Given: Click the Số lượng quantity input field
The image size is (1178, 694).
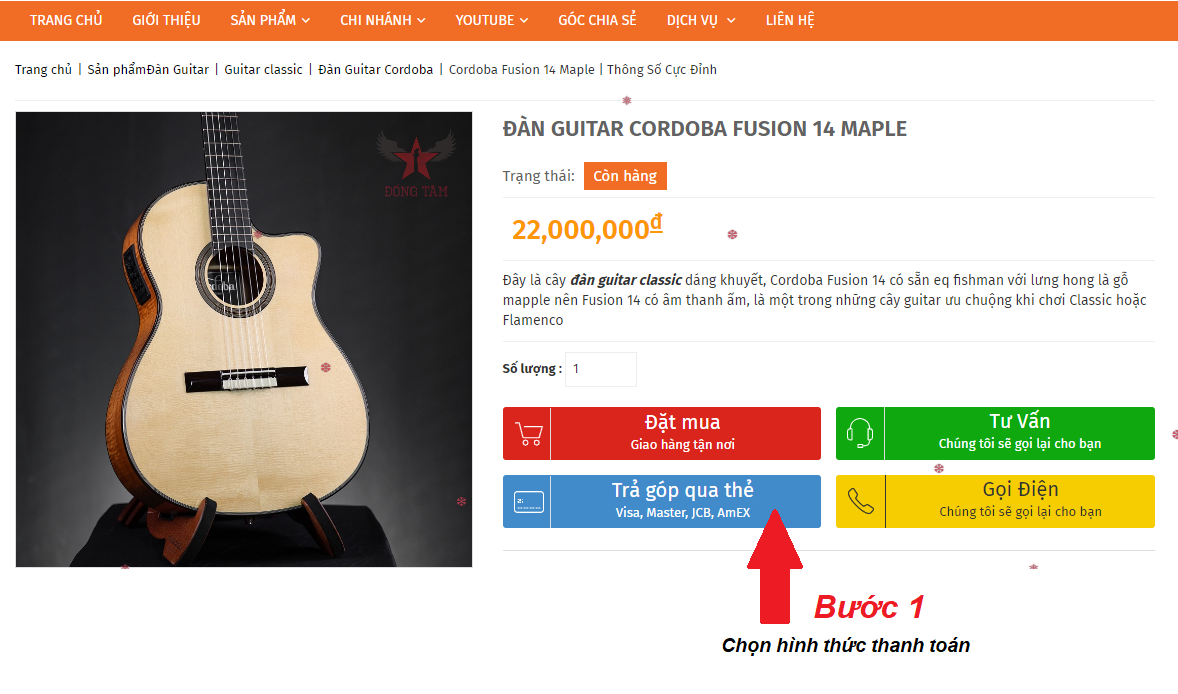Looking at the screenshot, I should (601, 369).
